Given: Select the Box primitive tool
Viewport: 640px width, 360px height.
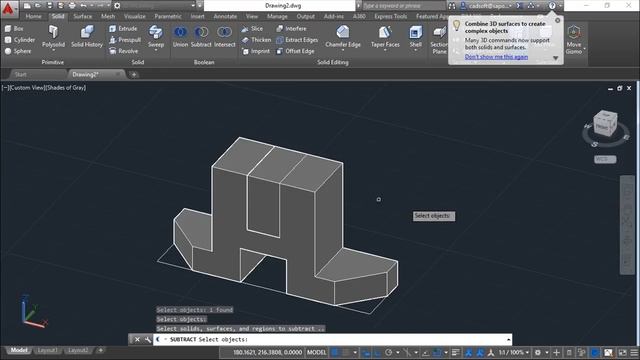Looking at the screenshot, I should click(14, 29).
